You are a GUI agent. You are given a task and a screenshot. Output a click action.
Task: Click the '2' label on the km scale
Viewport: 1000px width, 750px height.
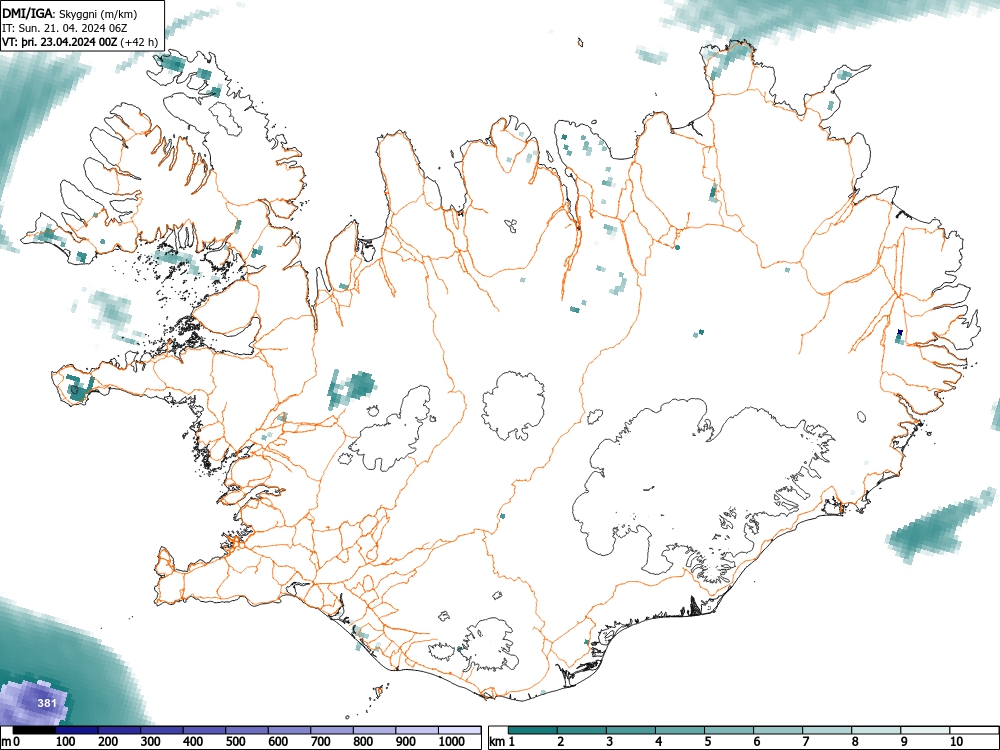click(x=560, y=741)
